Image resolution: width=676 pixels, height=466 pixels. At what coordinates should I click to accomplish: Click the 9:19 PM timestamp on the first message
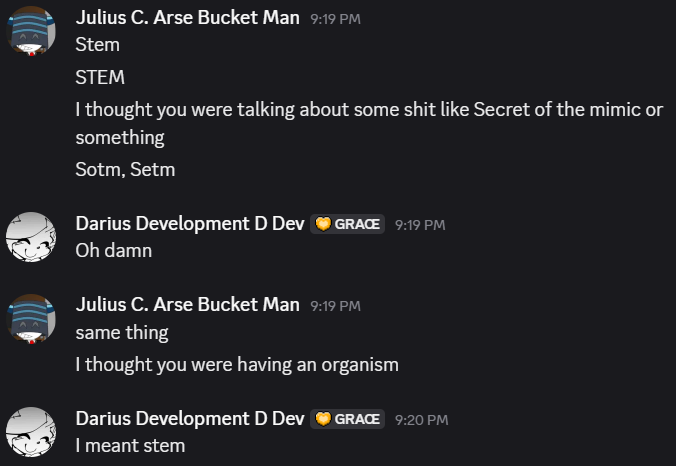[335, 19]
